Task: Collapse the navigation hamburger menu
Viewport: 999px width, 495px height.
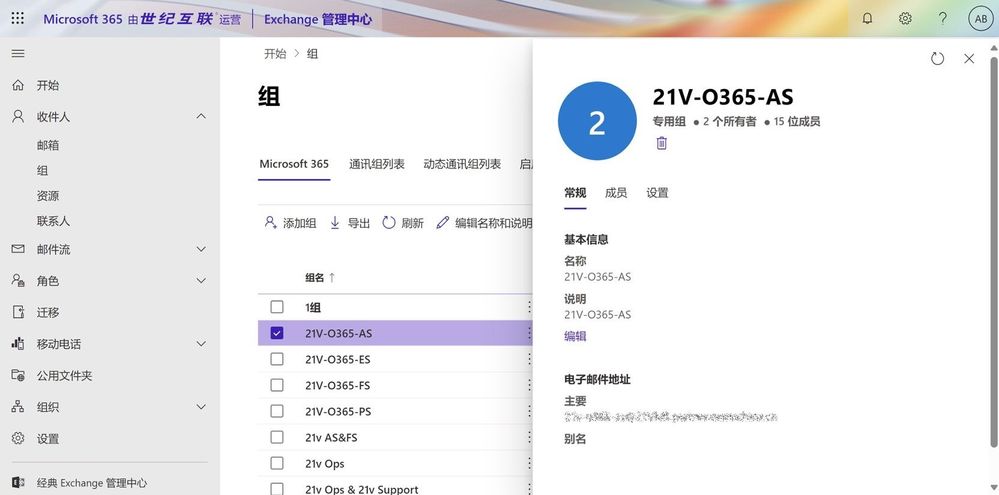Action: 18,54
